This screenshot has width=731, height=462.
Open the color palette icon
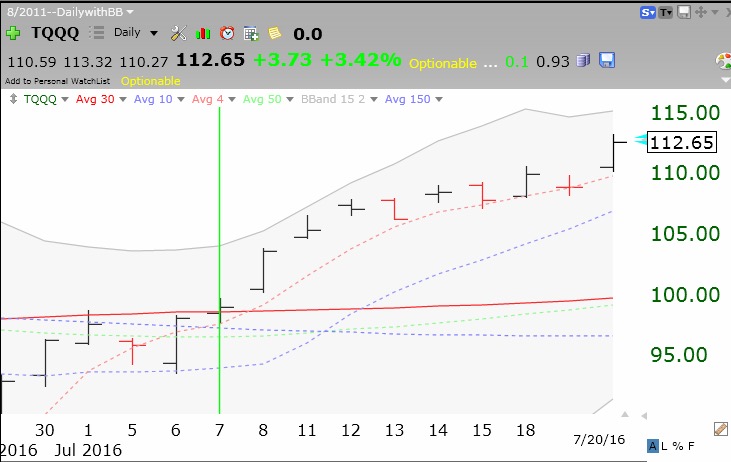[x=723, y=61]
